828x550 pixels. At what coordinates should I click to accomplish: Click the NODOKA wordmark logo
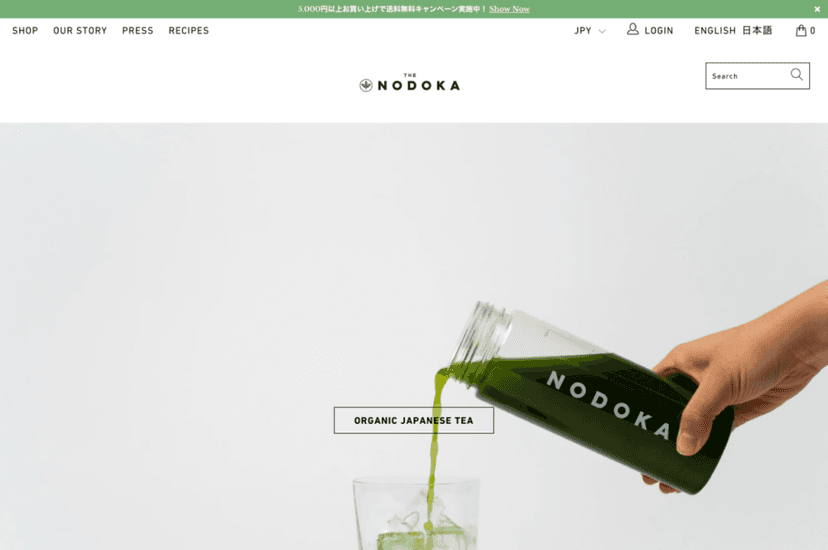pos(418,85)
